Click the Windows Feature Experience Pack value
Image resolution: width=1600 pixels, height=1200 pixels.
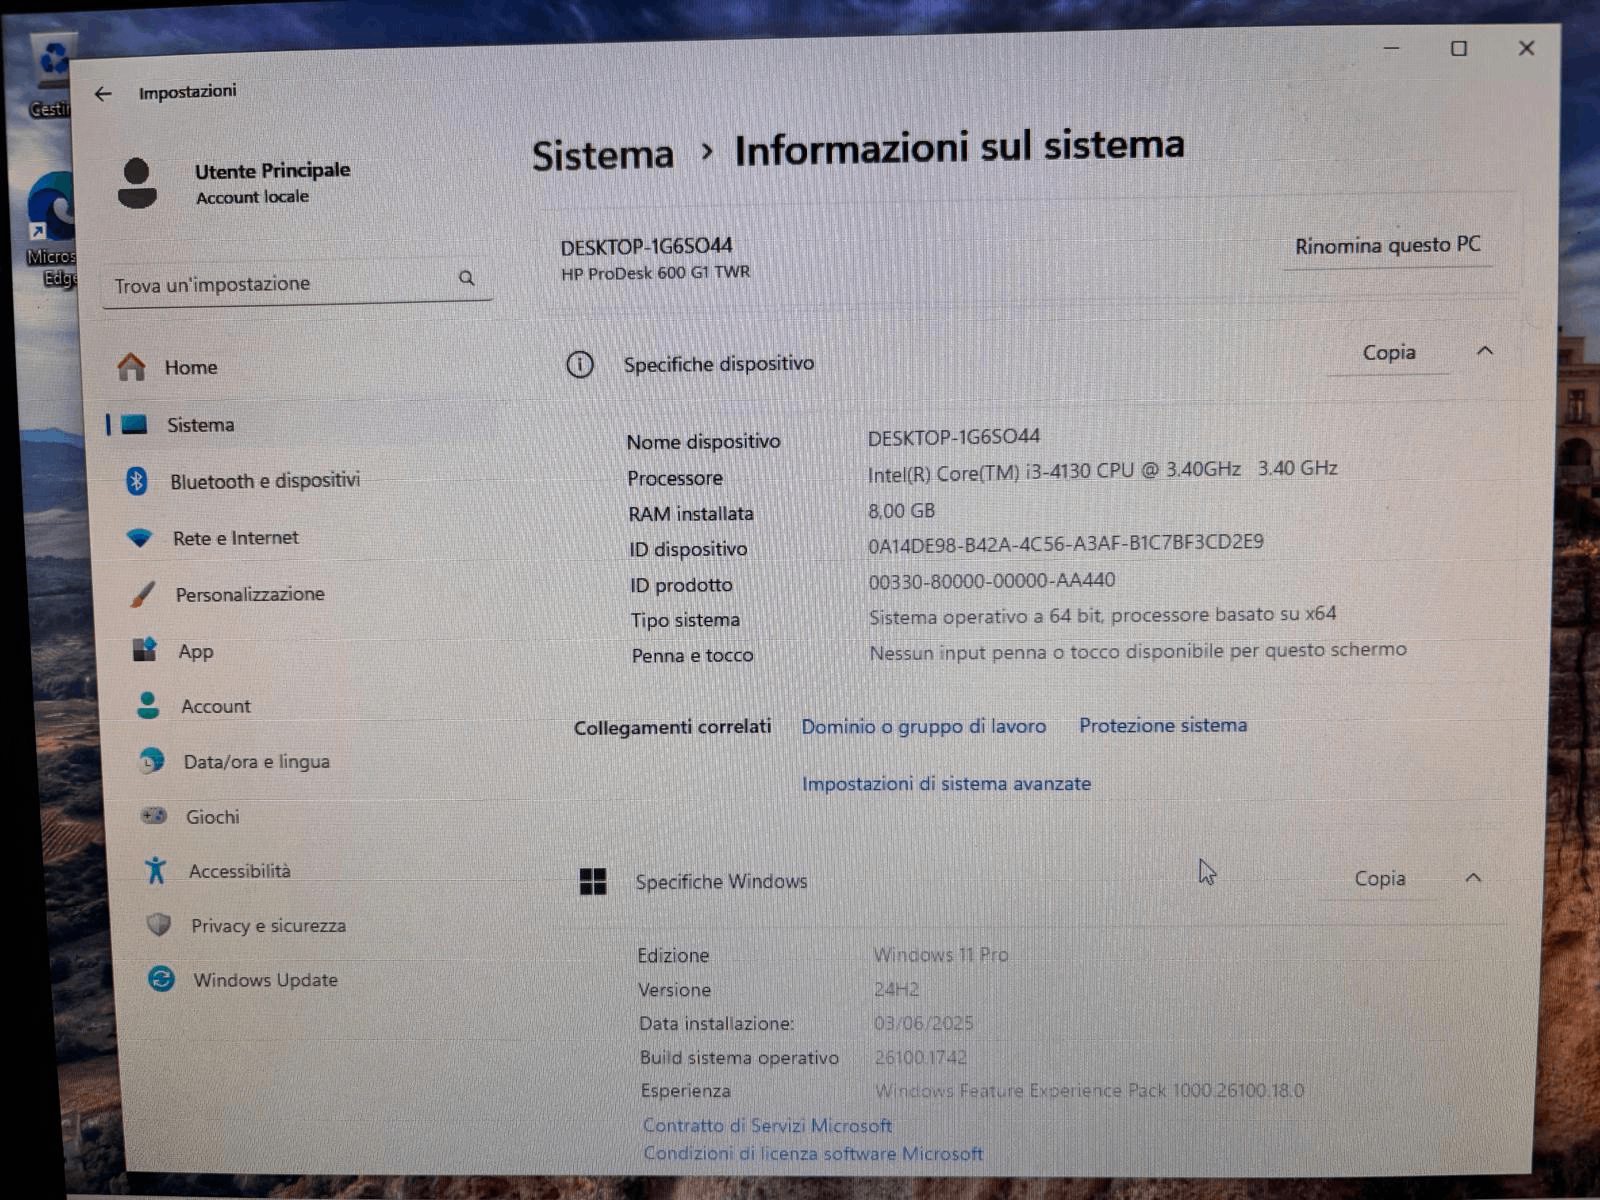(1089, 1090)
